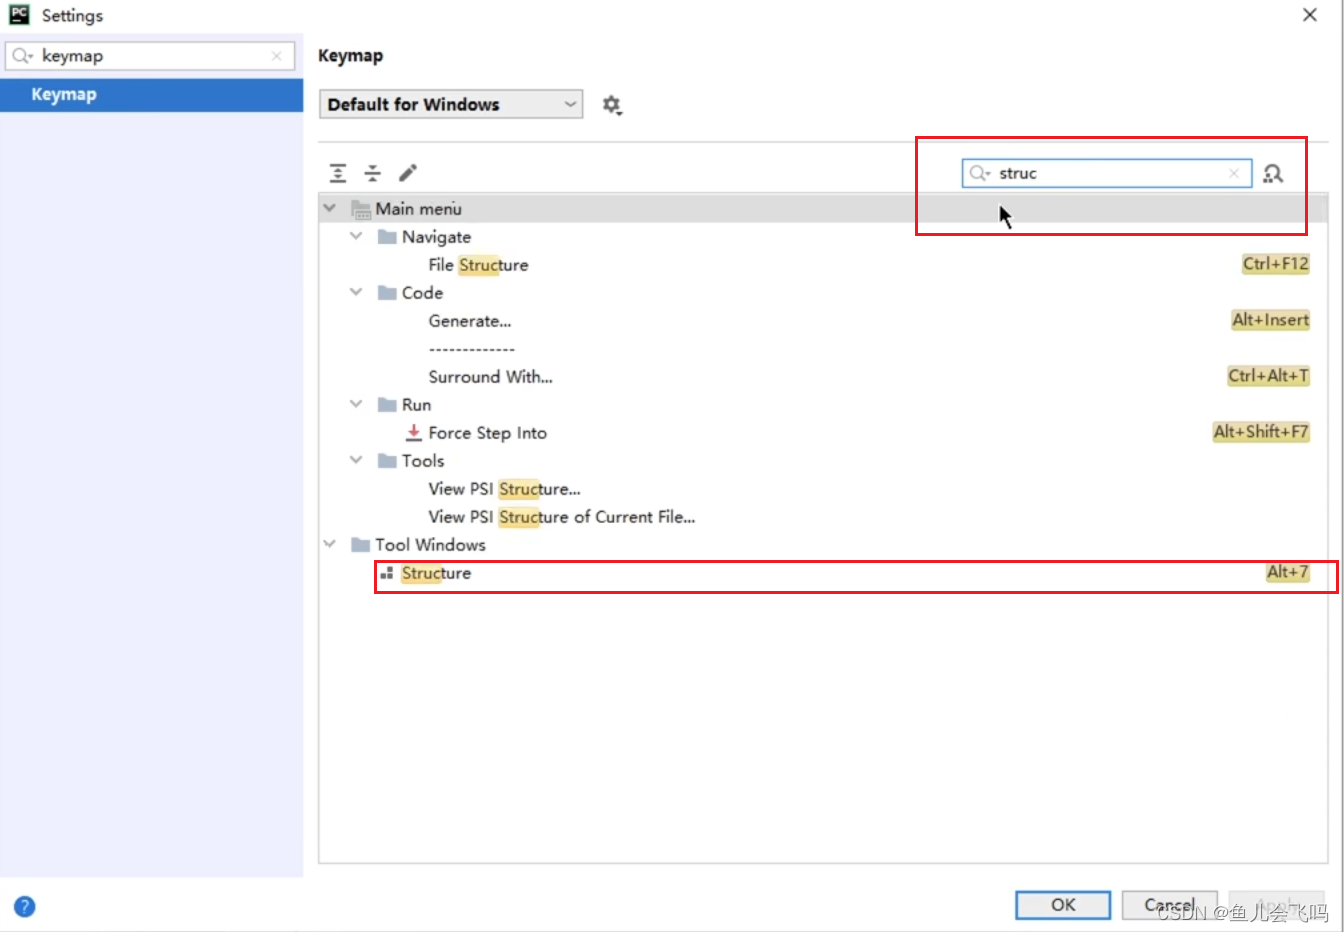This screenshot has width=1344, height=932.
Task: Select the Generate... action row
Action: pos(824,321)
